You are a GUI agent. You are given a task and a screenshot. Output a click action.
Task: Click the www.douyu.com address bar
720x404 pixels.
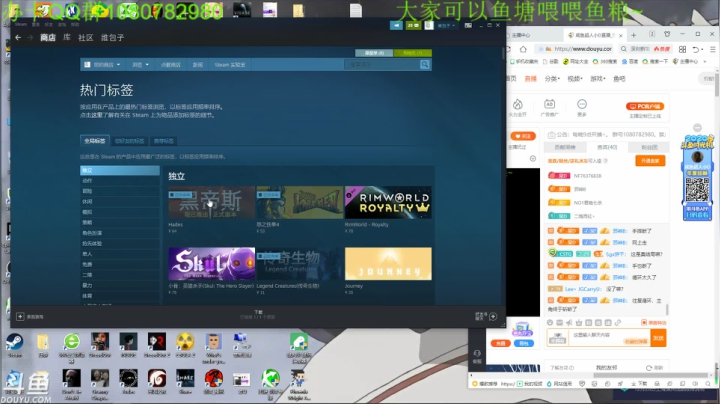click(x=583, y=49)
